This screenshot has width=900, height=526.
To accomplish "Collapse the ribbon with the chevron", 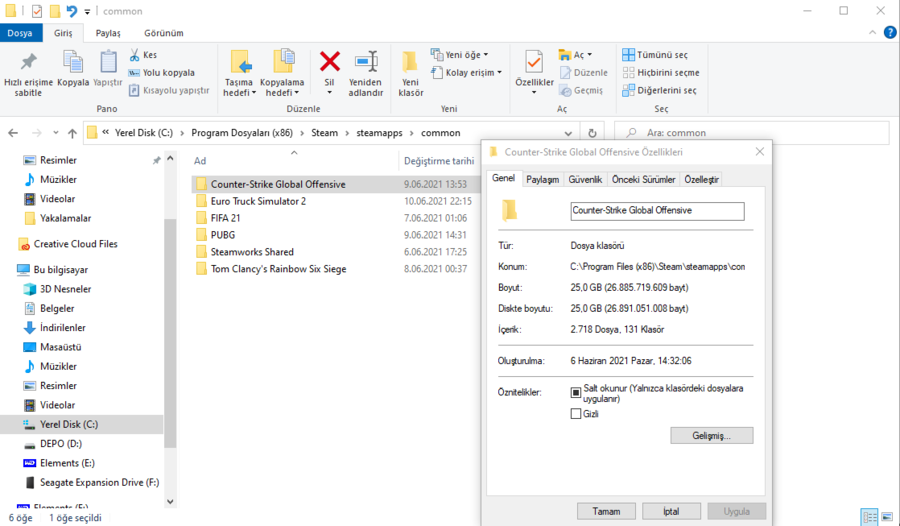I will pos(872,33).
